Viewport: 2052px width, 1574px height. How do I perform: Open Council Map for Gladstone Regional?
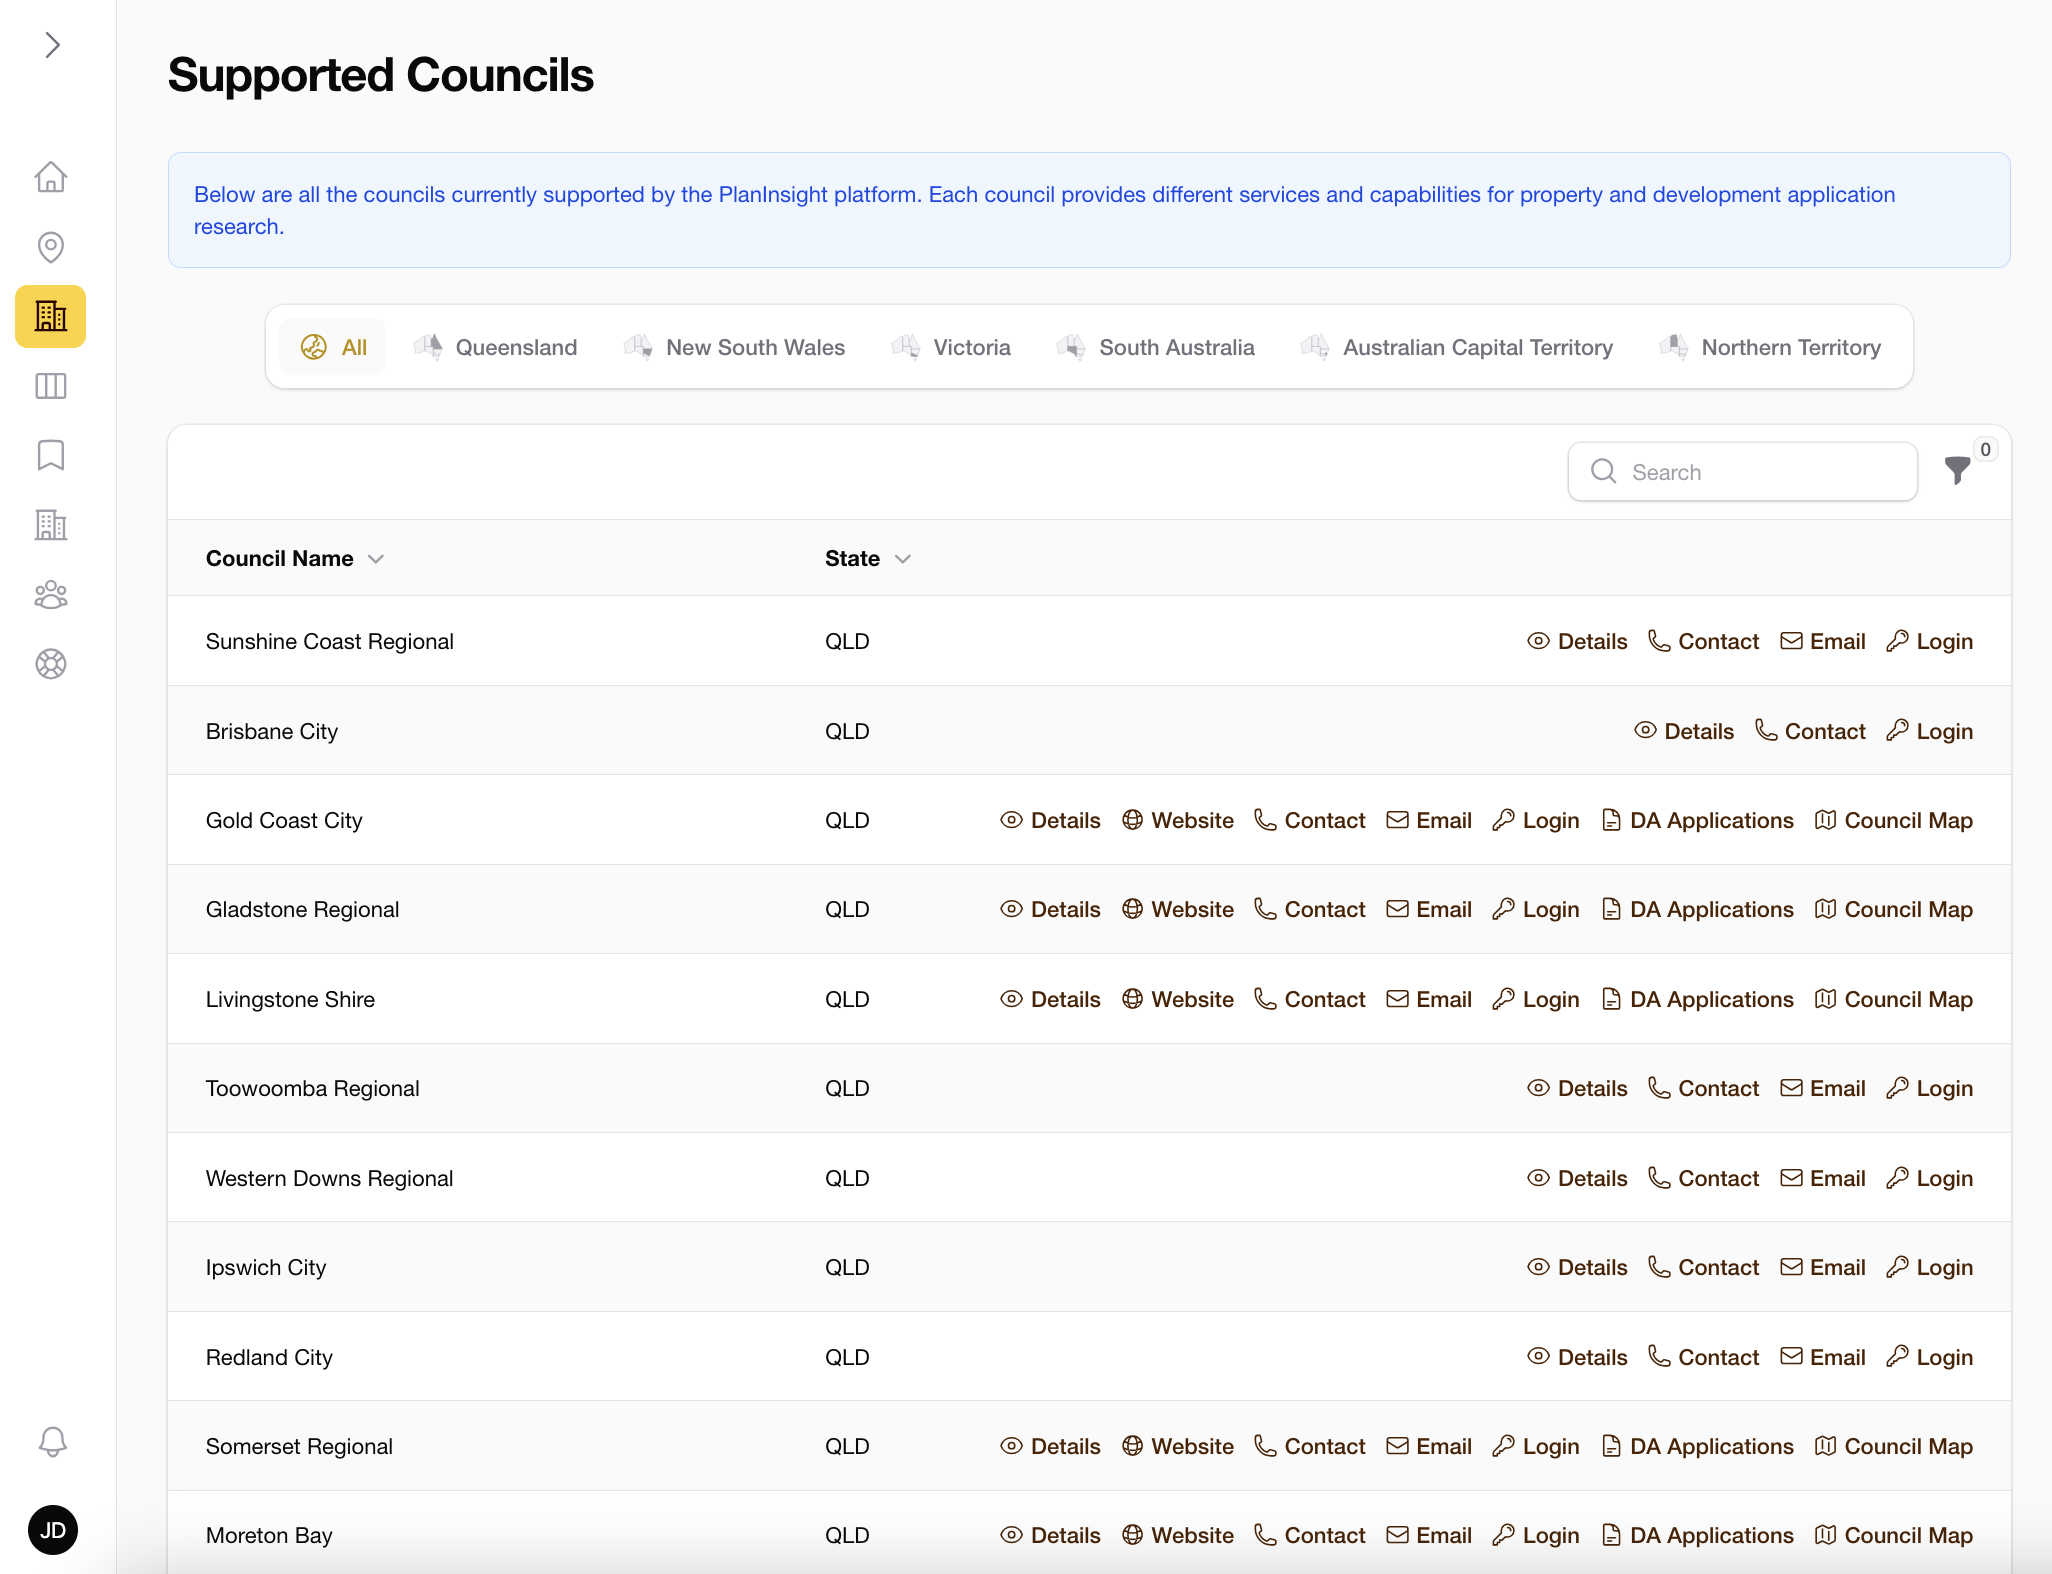(1893, 909)
